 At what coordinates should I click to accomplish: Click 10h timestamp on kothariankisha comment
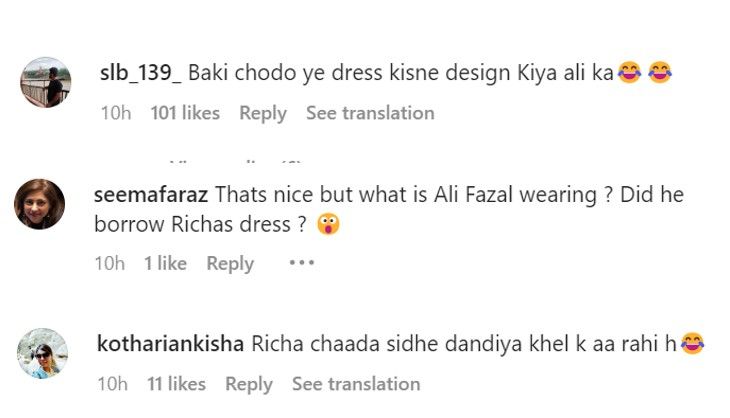(113, 384)
